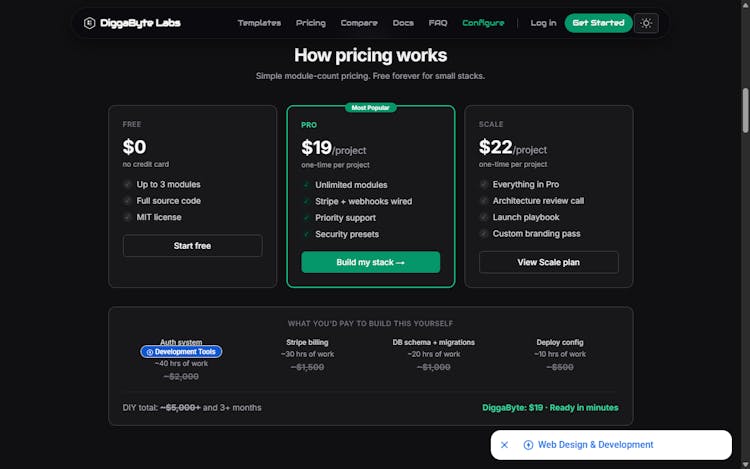Click check icon next to Launch playbook
750x469 pixels.
point(484,217)
